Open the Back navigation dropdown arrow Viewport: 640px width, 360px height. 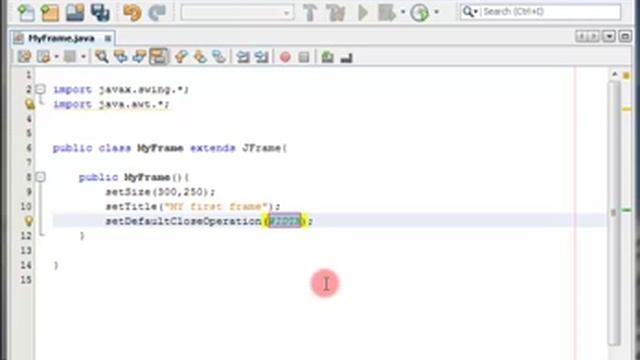(x=56, y=56)
